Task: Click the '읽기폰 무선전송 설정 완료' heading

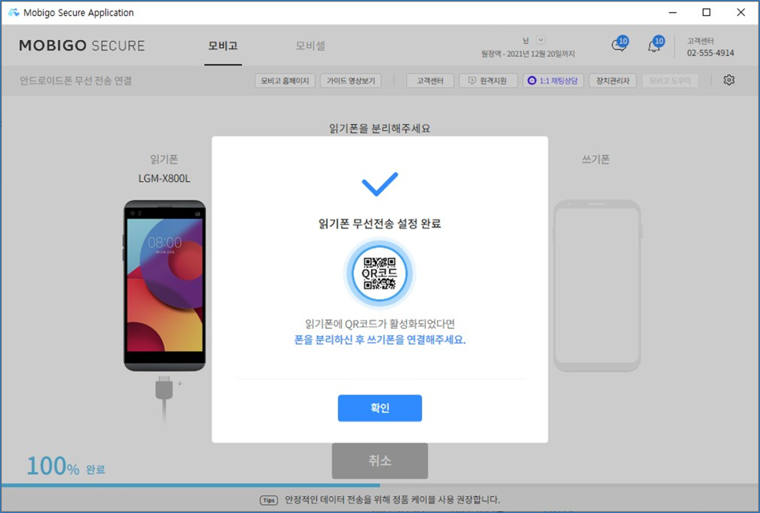Action: point(380,224)
